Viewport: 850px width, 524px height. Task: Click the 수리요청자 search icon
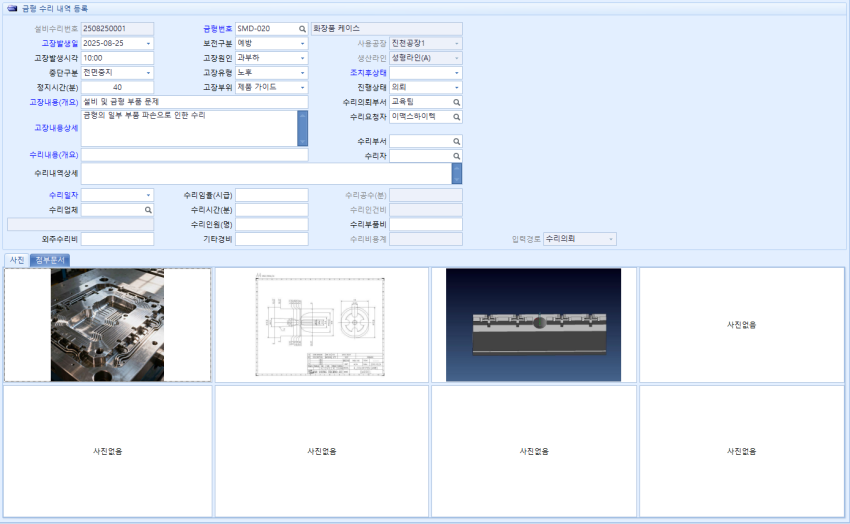[x=457, y=117]
